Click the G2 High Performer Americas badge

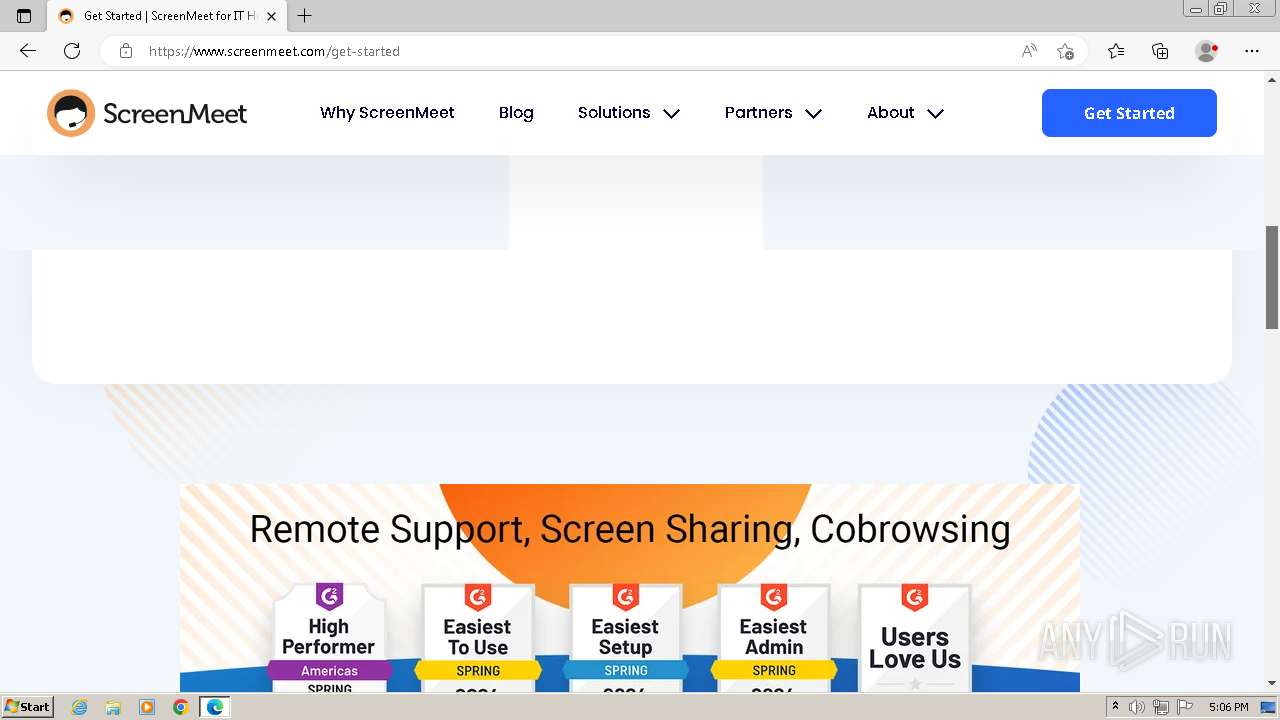pos(329,638)
